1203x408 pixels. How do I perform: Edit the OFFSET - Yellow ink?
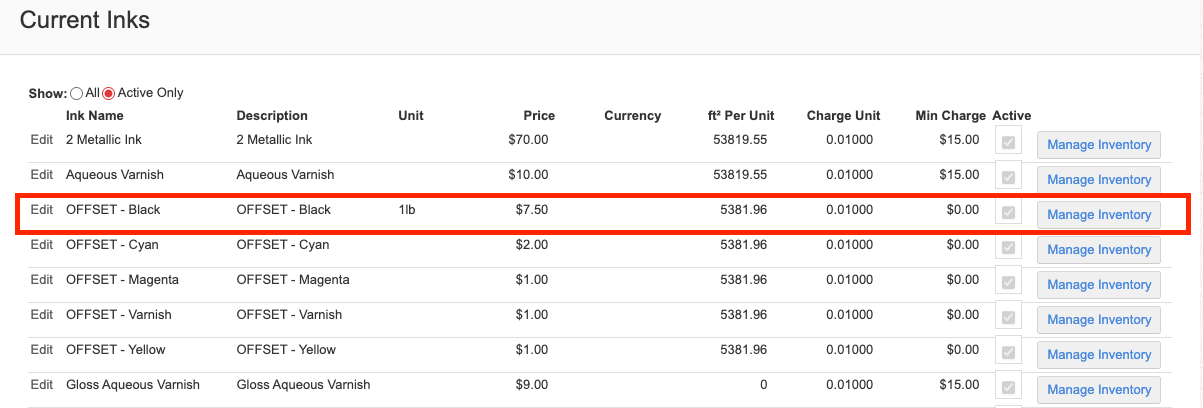tap(41, 350)
